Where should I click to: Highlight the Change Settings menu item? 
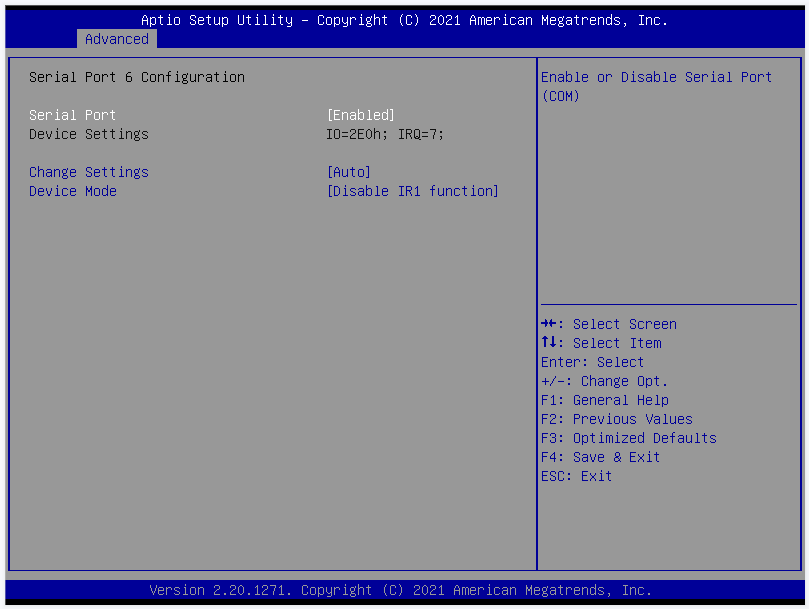pyautogui.click(x=88, y=172)
